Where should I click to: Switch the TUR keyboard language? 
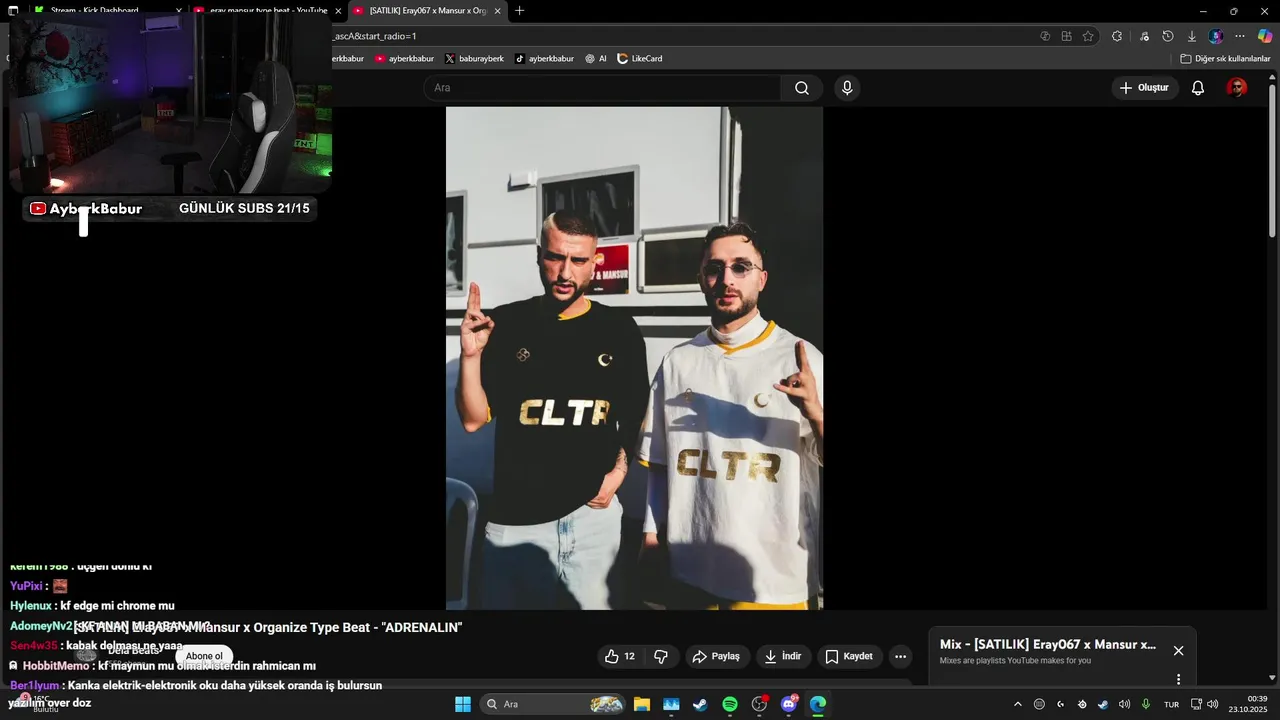tap(1171, 704)
